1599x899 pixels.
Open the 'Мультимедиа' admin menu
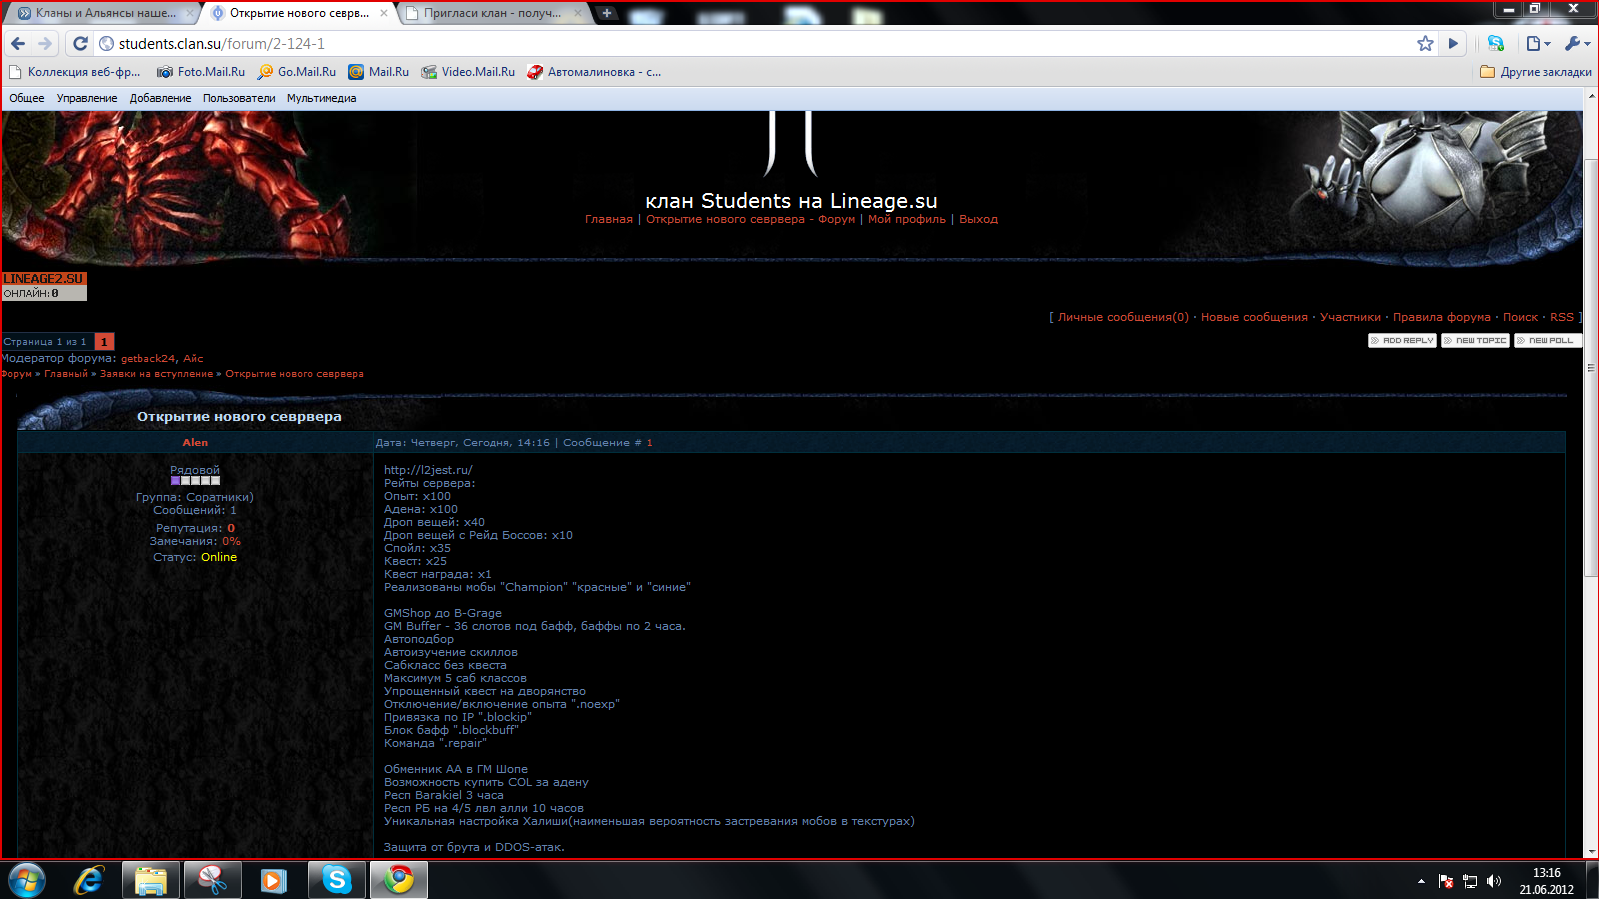(x=321, y=98)
